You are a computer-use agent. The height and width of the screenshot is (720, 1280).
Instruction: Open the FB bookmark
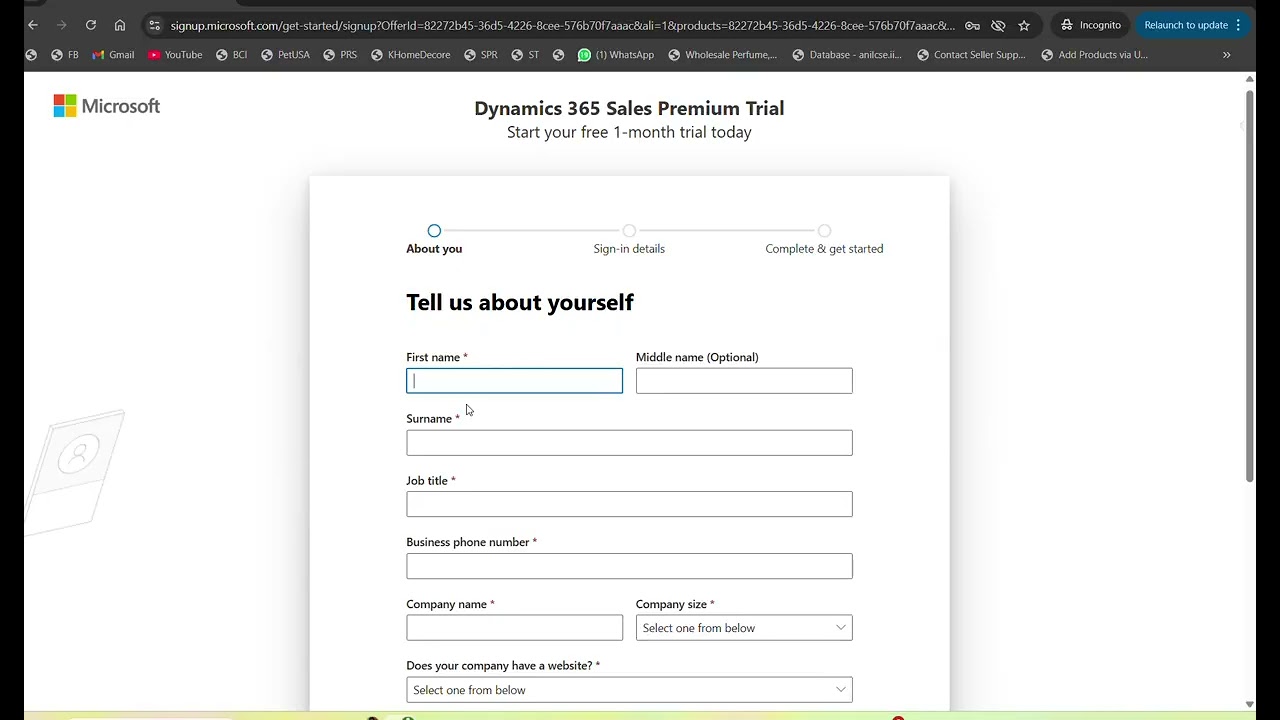click(65, 55)
